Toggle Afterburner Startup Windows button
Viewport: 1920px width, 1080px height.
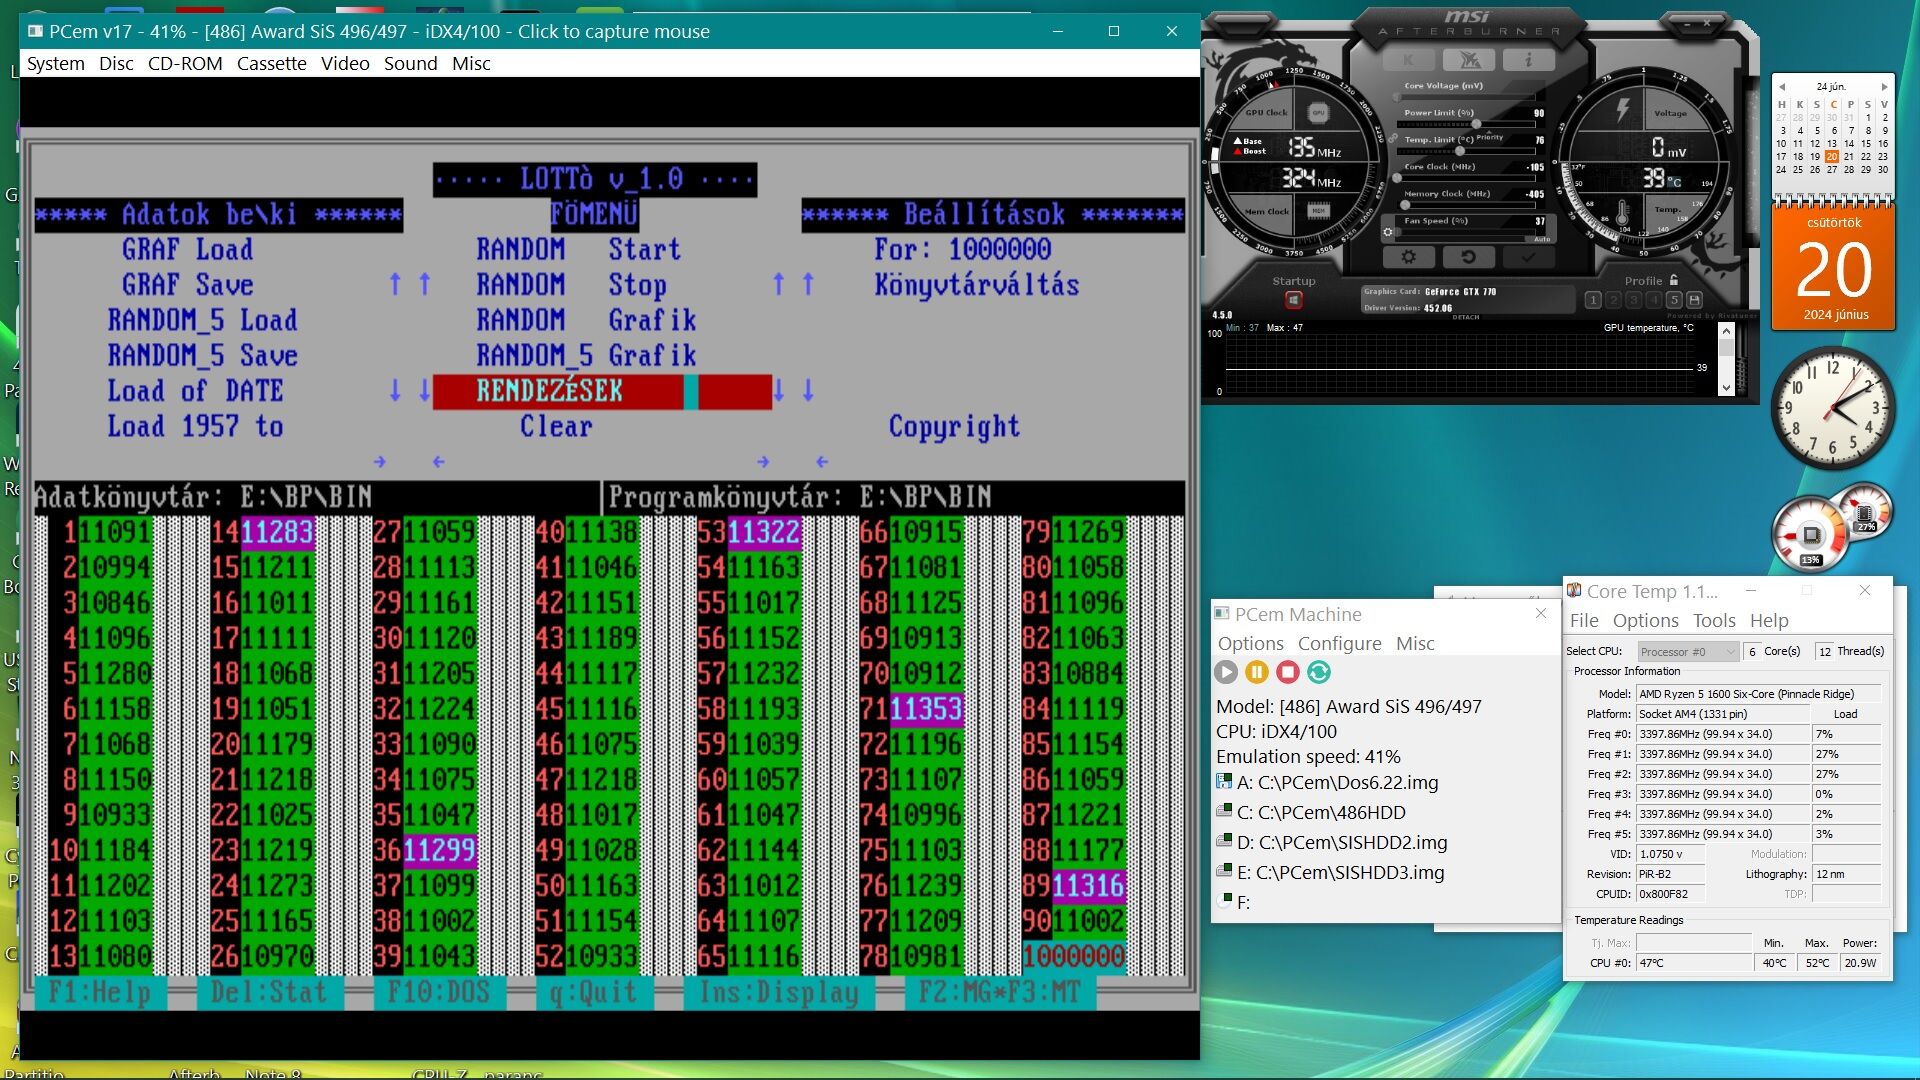[x=1293, y=300]
